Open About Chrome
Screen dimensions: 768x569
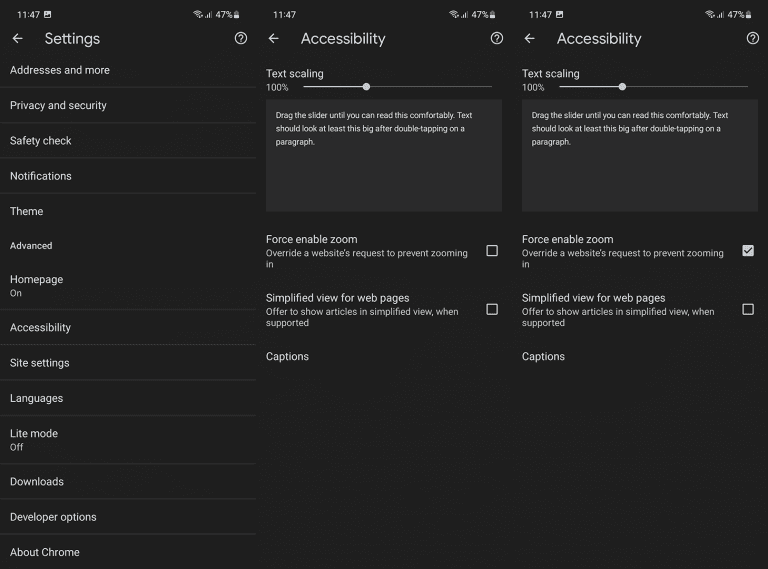(x=45, y=552)
